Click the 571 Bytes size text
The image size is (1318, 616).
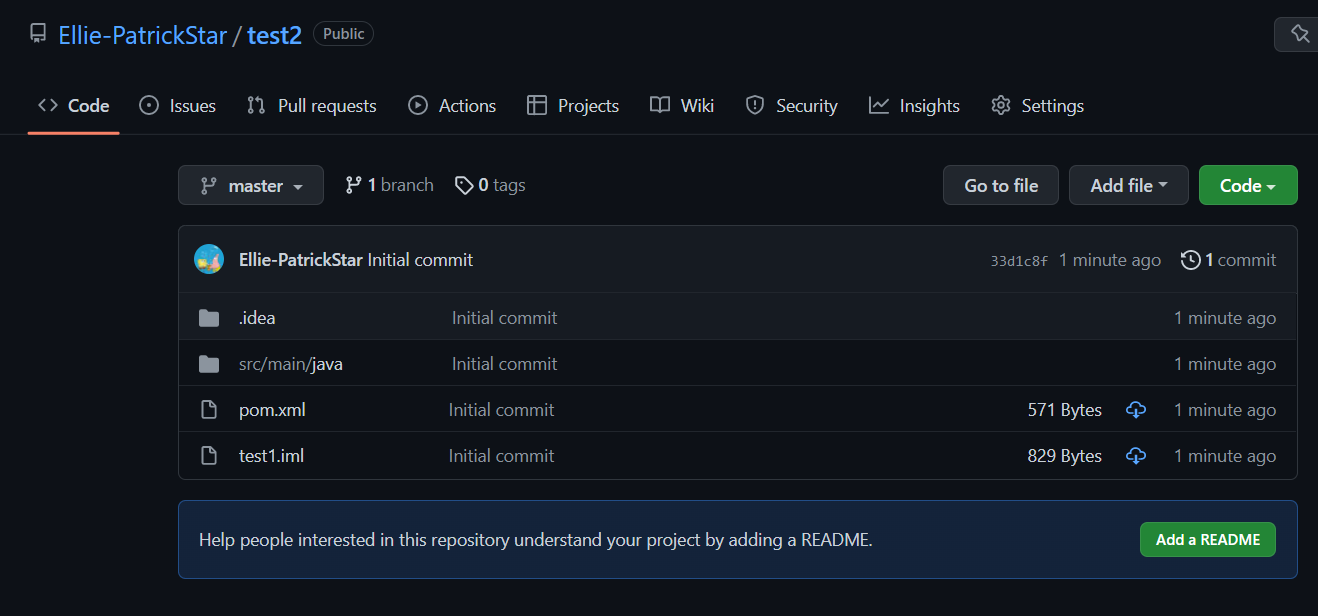(x=1065, y=410)
